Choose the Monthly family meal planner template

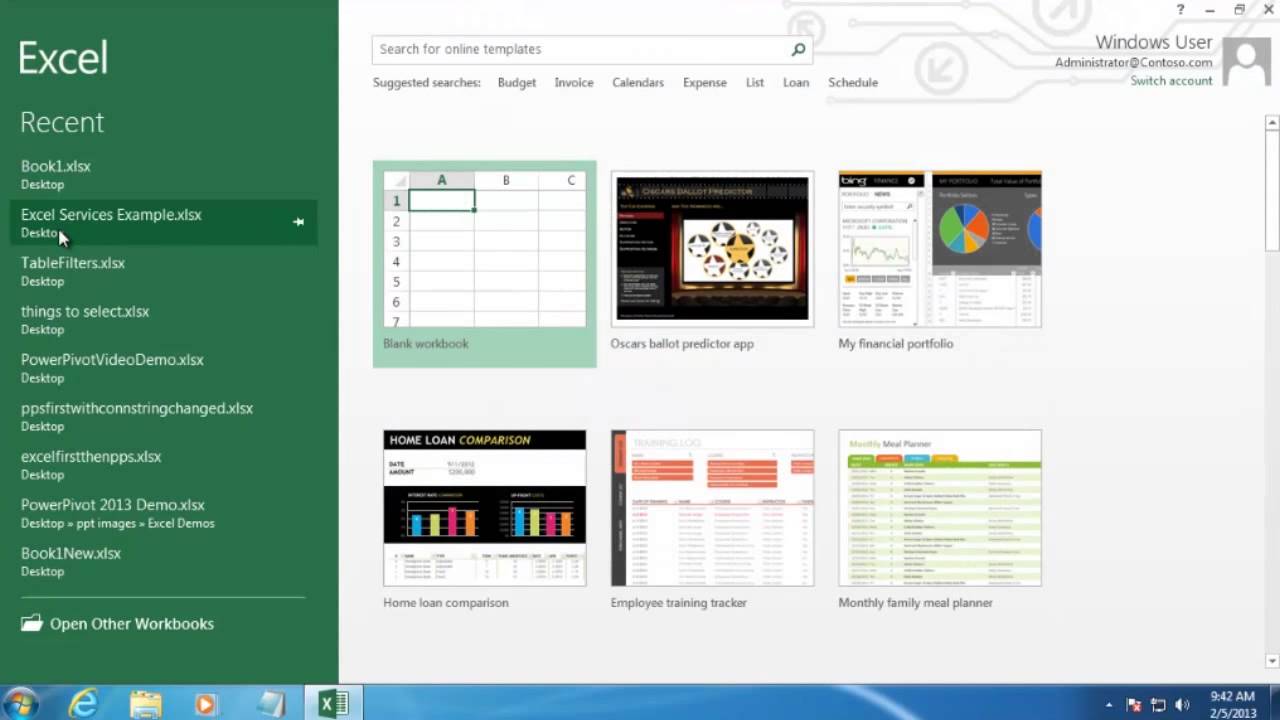[x=940, y=520]
